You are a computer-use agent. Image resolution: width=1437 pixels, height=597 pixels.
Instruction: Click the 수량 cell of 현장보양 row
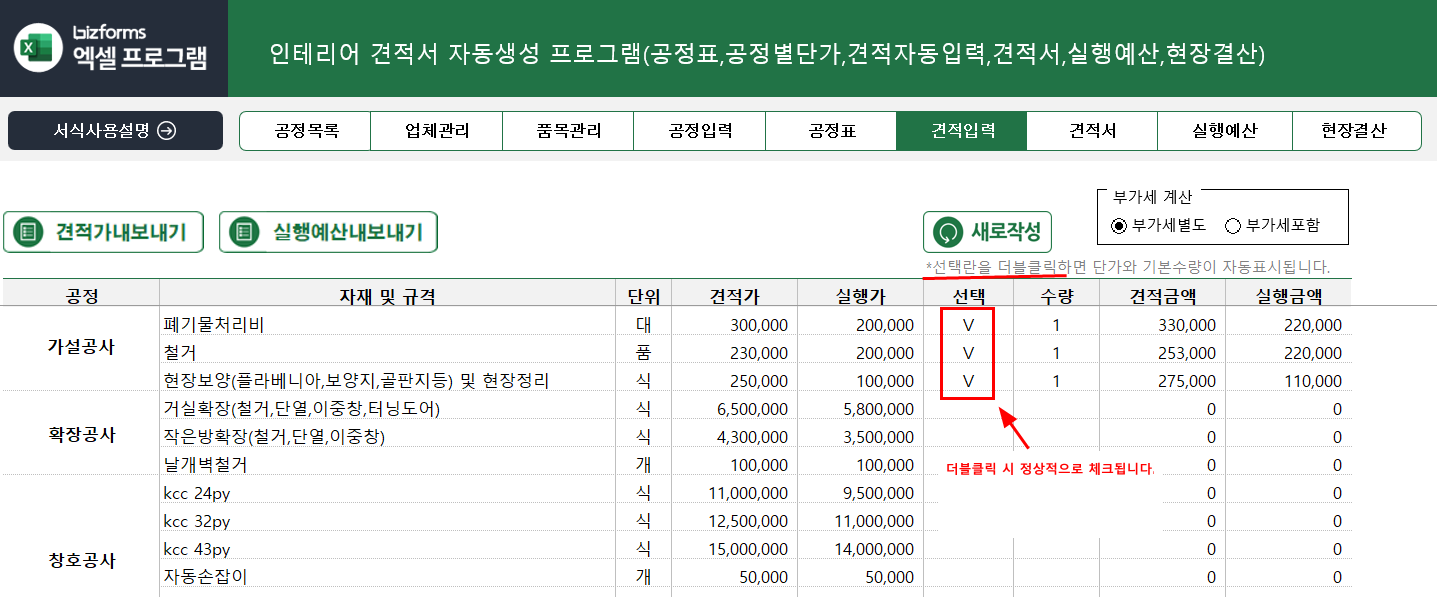tap(1056, 380)
